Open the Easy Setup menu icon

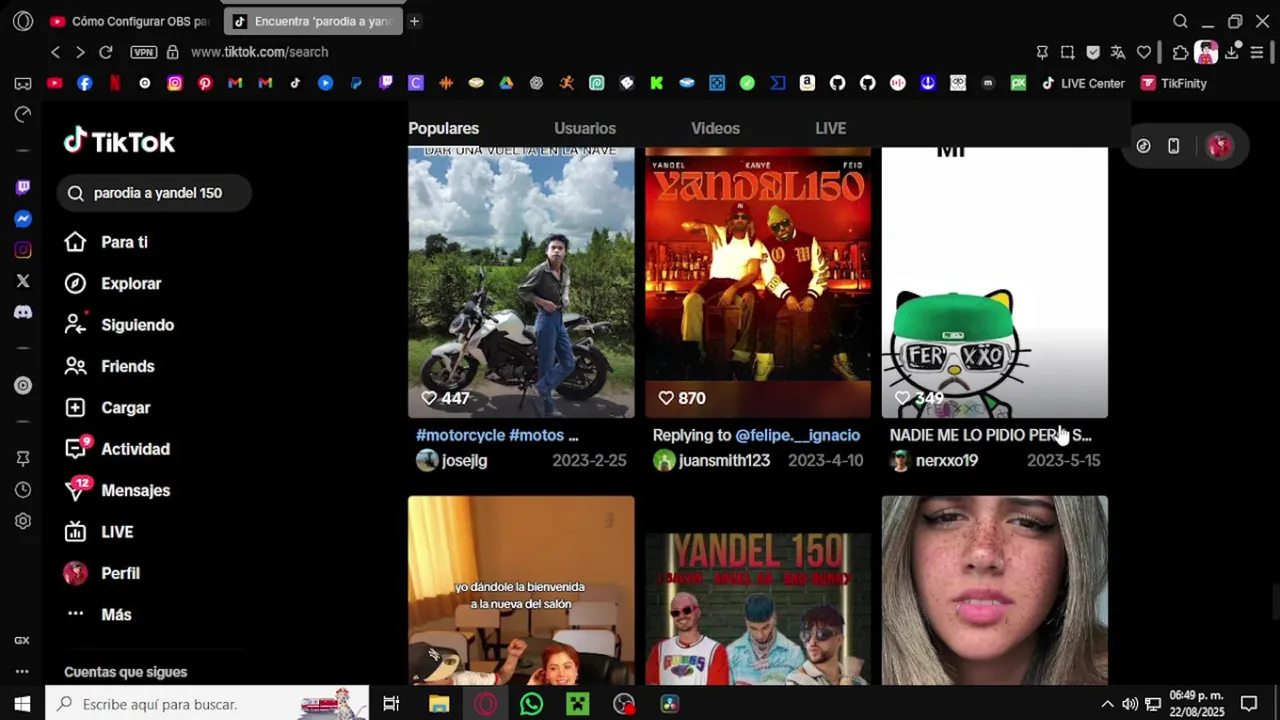click(1257, 52)
